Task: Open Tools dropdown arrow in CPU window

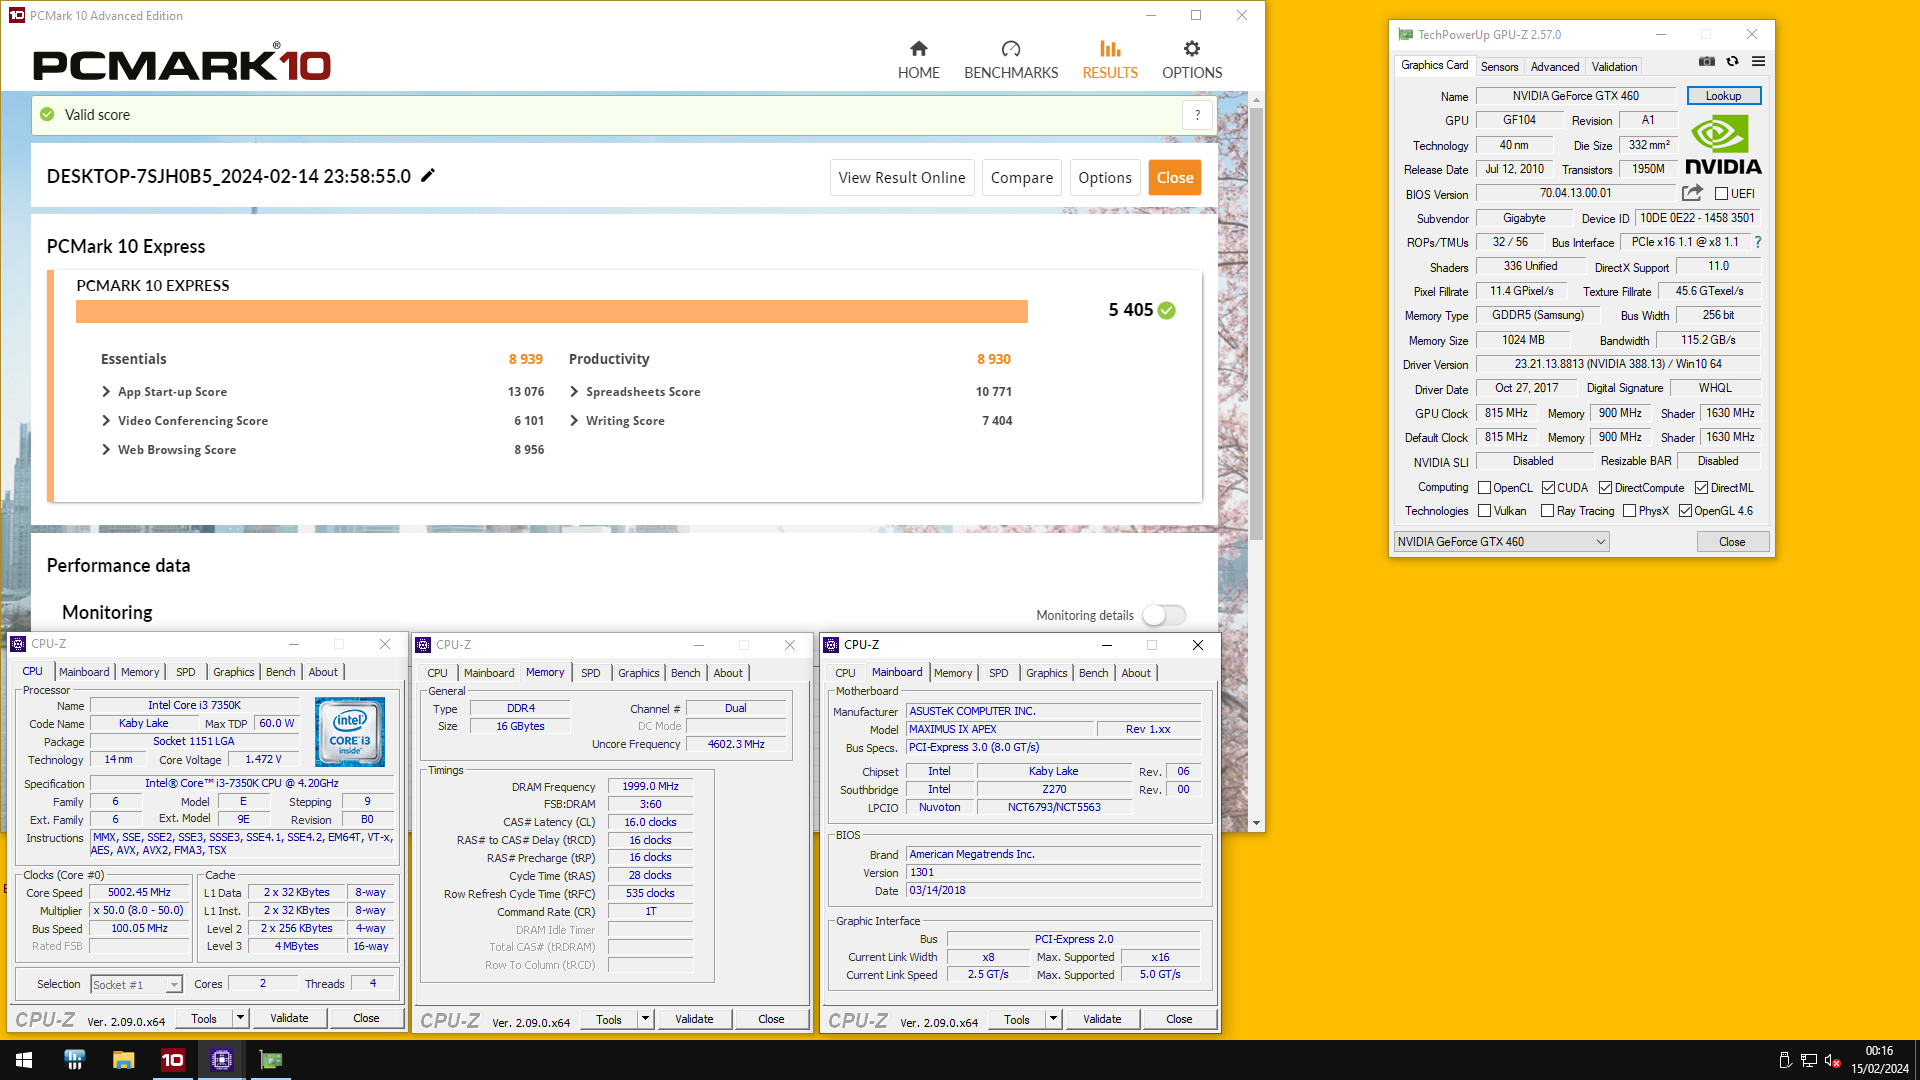Action: 240,1018
